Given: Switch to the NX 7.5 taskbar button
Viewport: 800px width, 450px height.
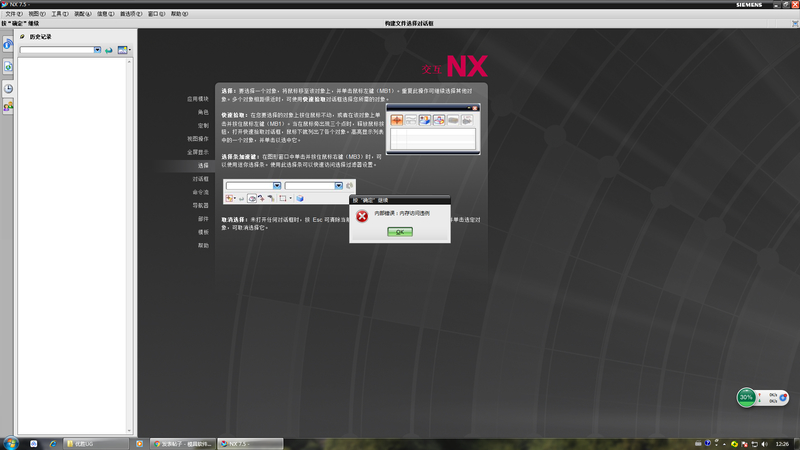Looking at the screenshot, I should (250, 444).
